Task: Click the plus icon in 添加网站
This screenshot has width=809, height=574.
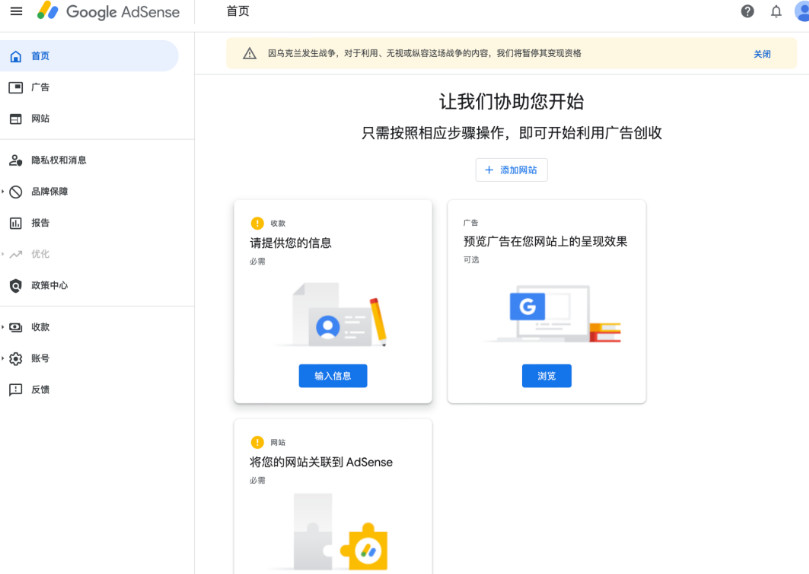Action: pos(489,170)
